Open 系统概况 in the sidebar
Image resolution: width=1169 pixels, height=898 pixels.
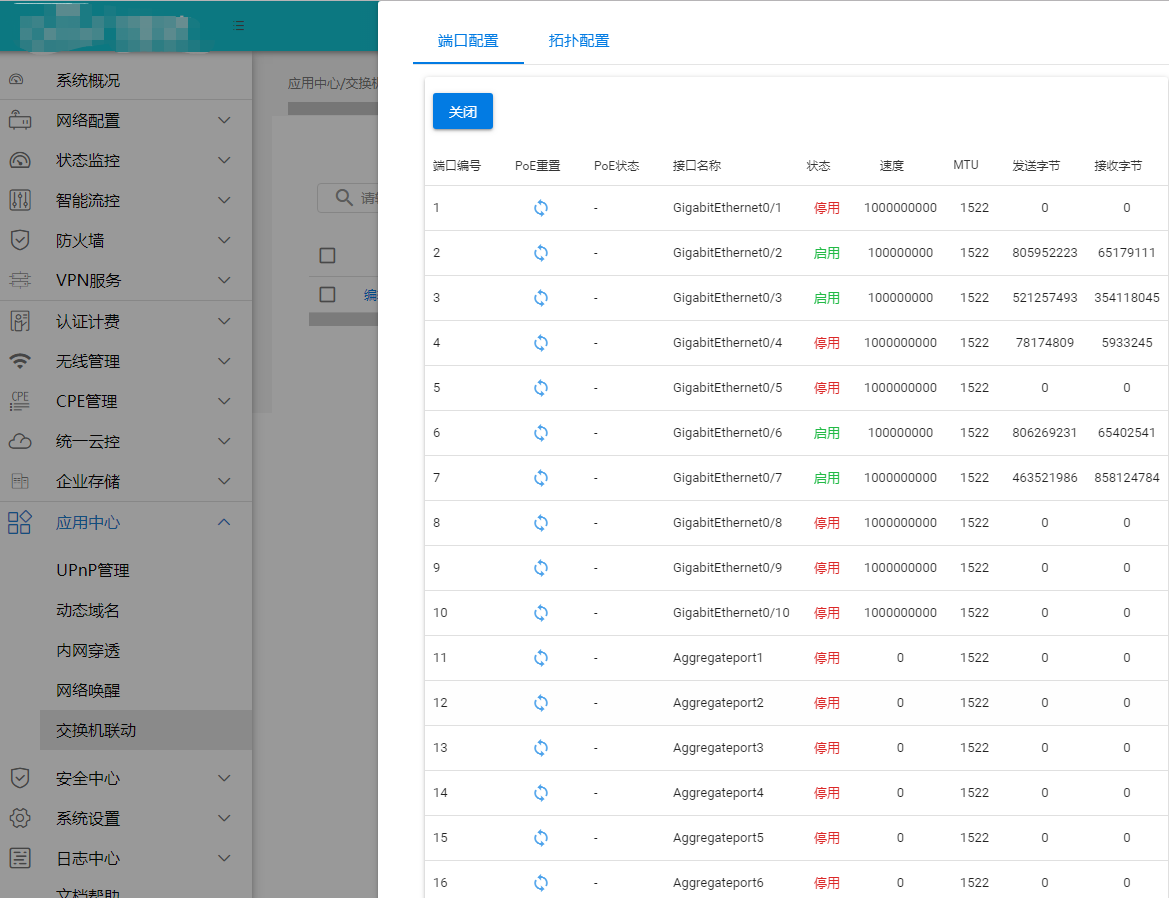click(88, 80)
